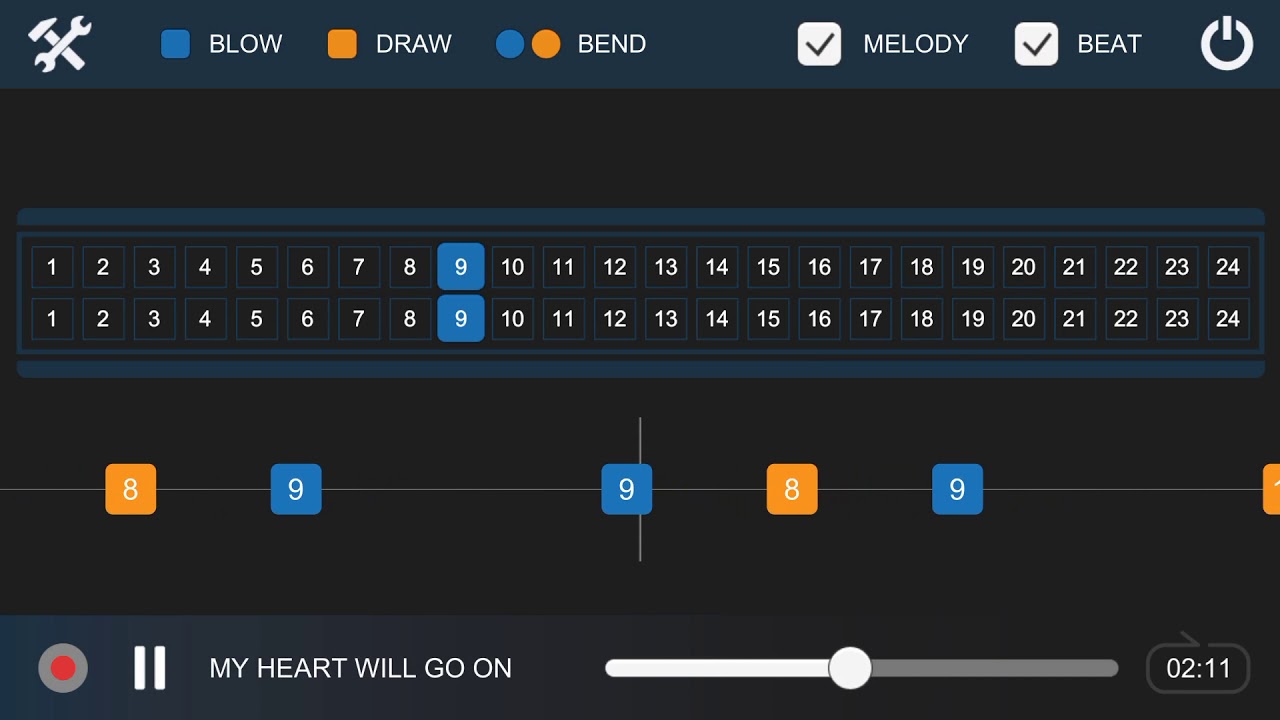
Task: Click the loop timer icon showing 02:11
Action: pos(1198,667)
